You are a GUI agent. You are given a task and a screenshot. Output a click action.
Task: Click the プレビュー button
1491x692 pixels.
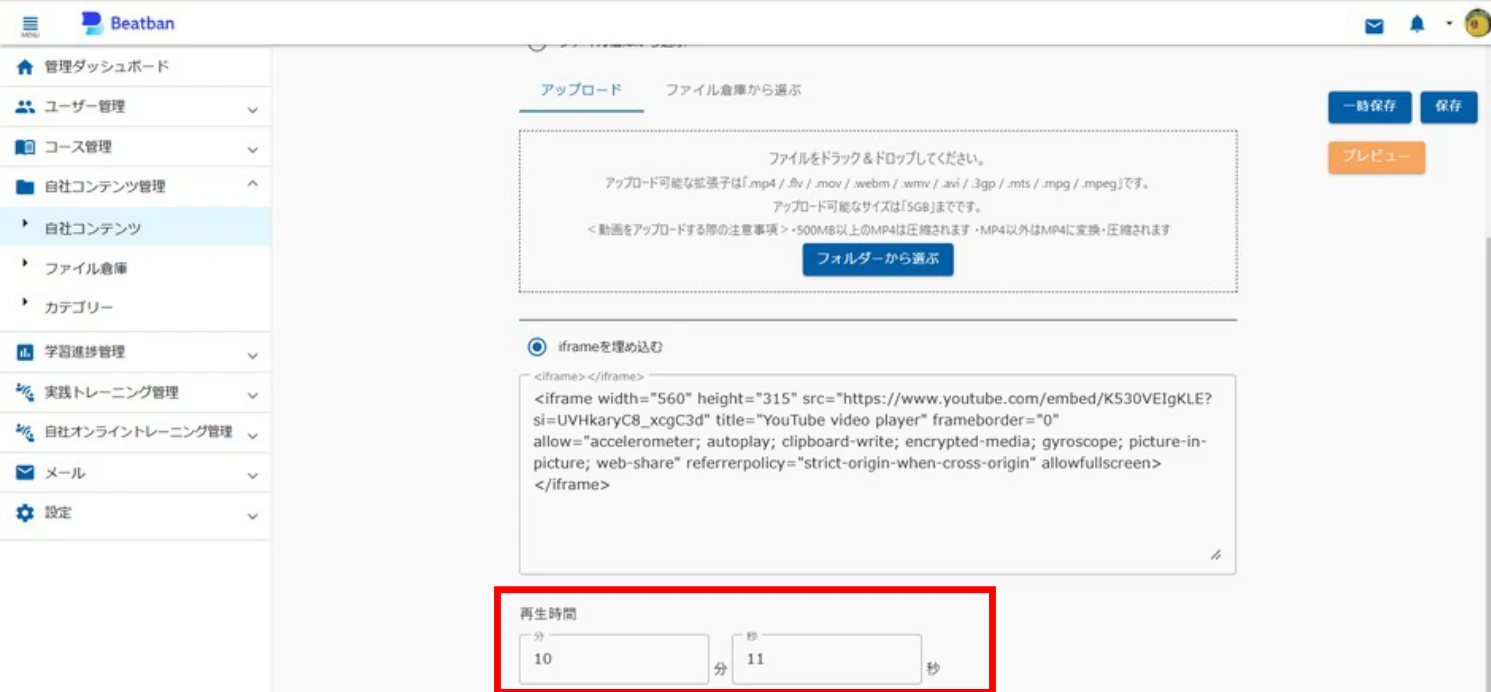click(x=1376, y=157)
